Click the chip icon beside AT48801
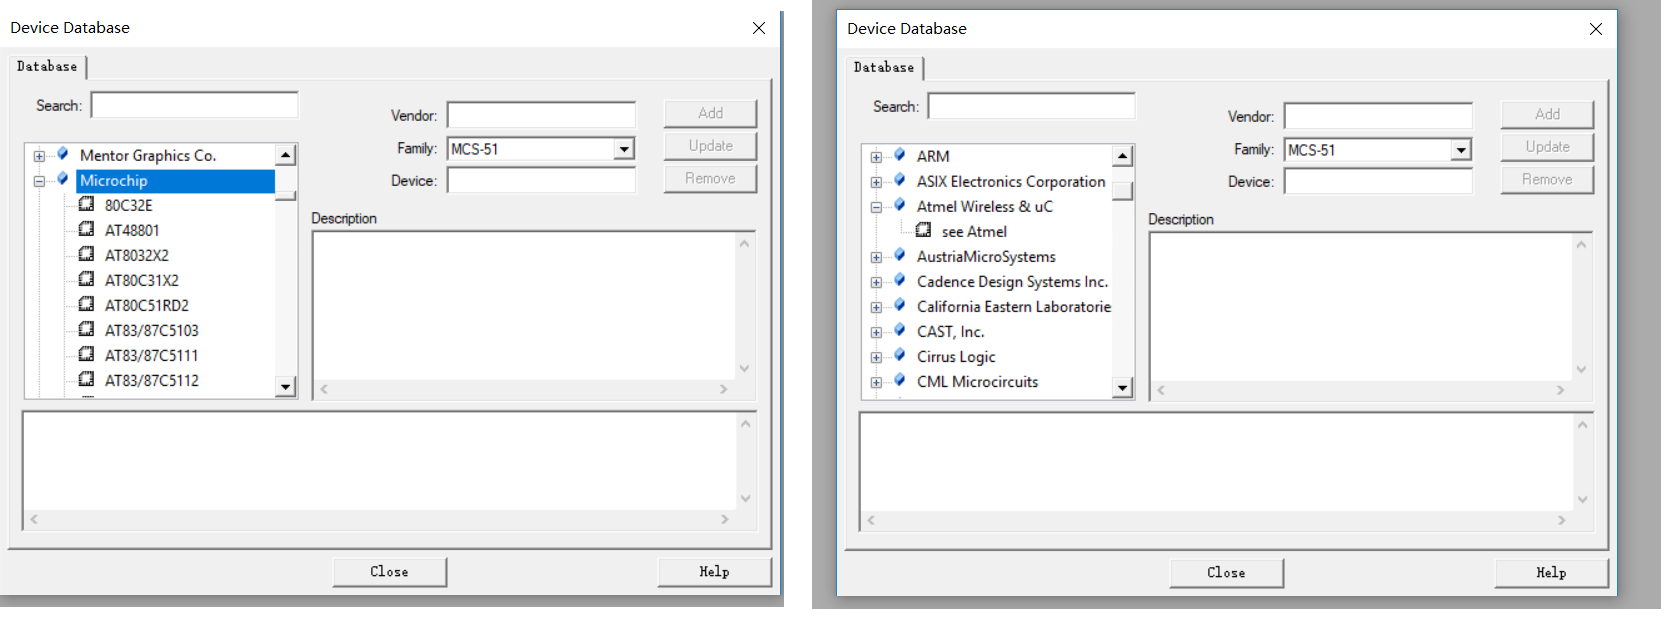 (87, 229)
